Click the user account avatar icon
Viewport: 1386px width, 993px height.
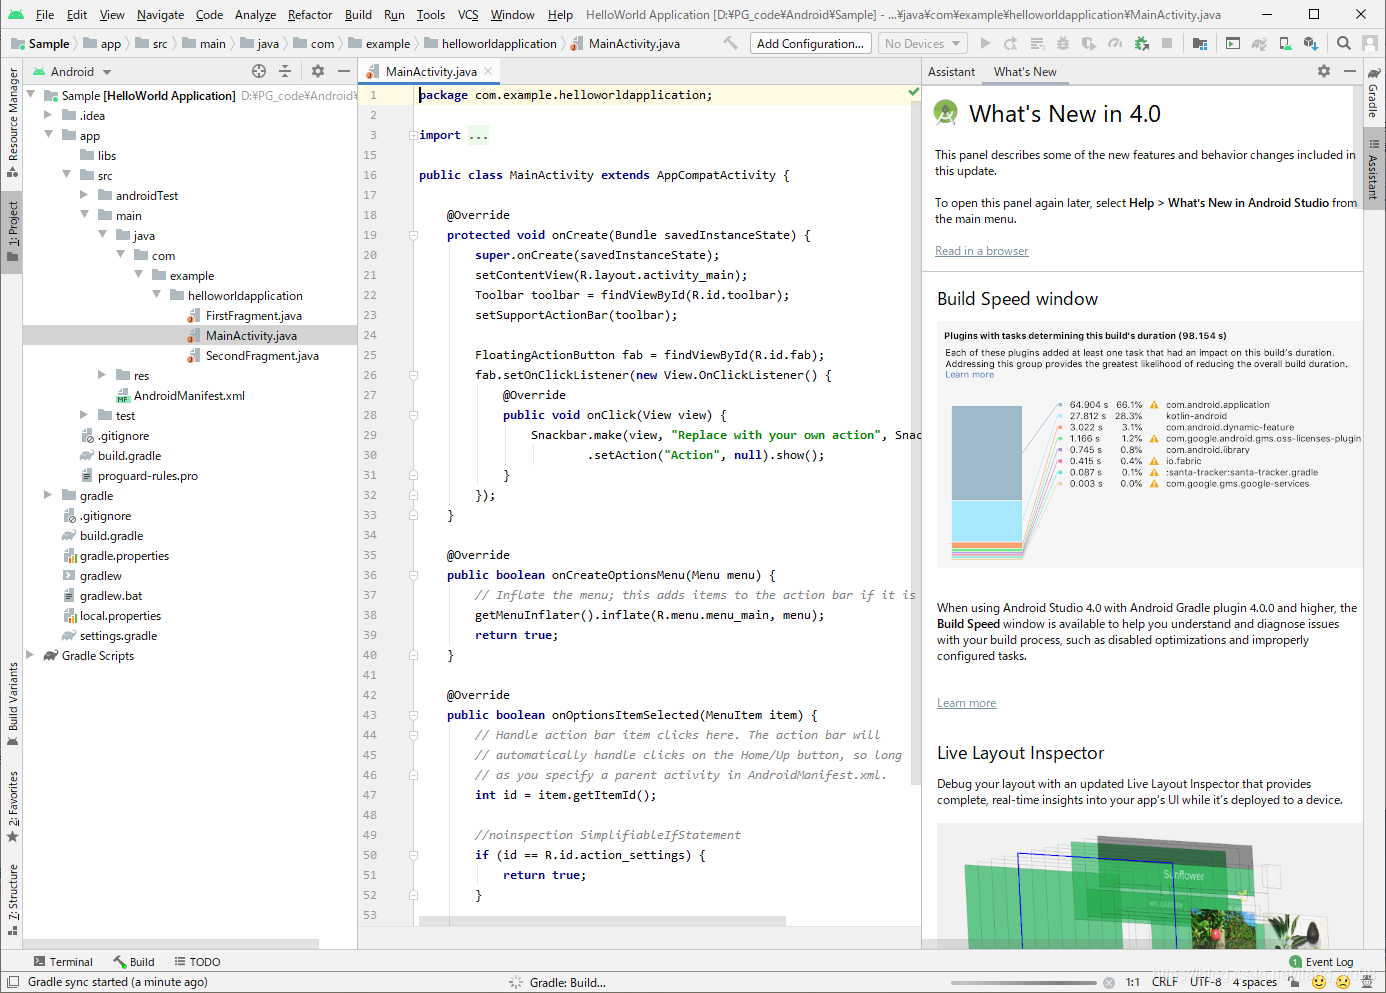pos(1370,43)
